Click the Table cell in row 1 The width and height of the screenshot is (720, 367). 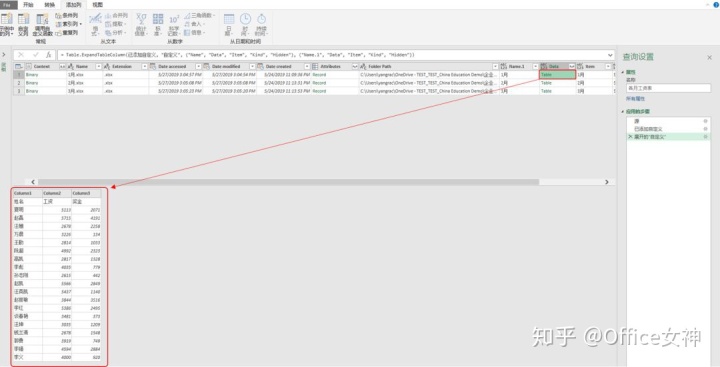click(x=557, y=74)
